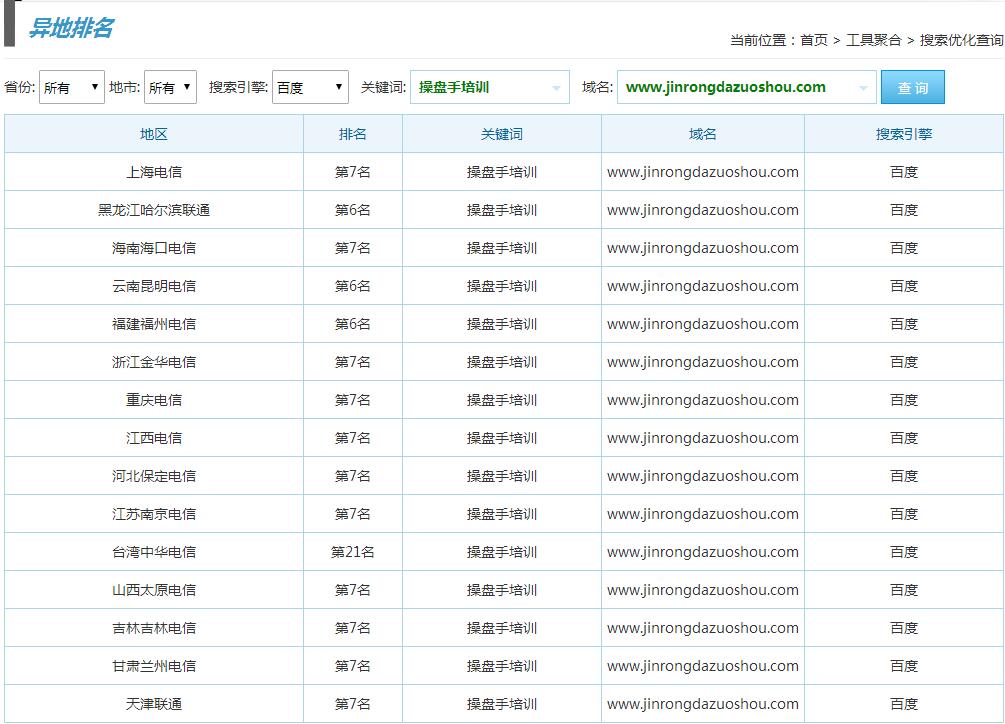
Task: Click the 操盘手培训 keyword in 河北保定电信 row
Action: click(x=502, y=476)
